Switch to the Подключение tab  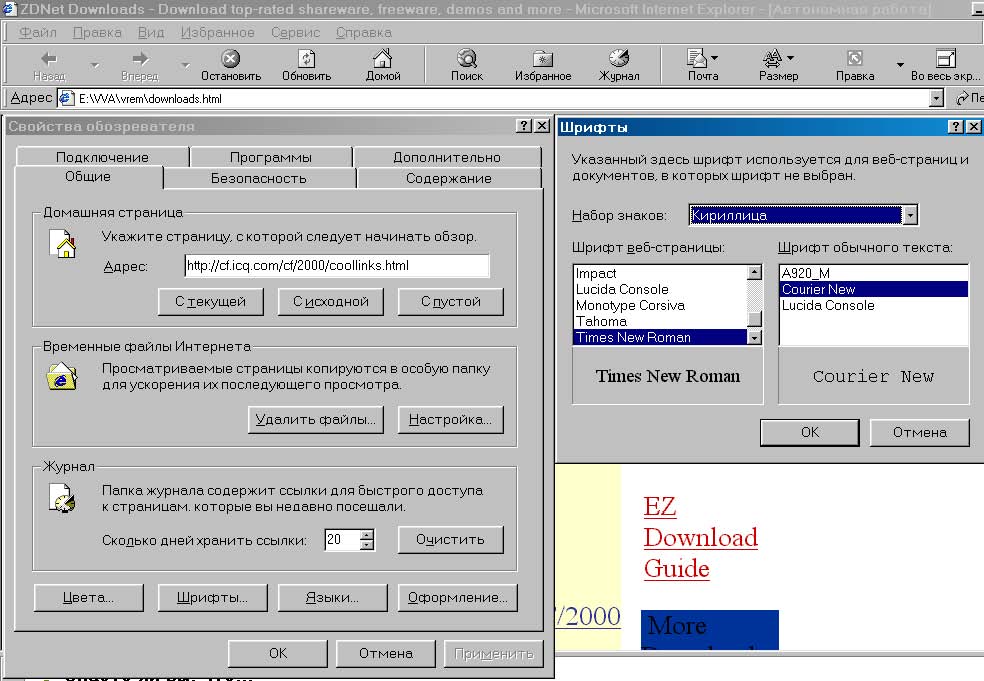tap(102, 157)
